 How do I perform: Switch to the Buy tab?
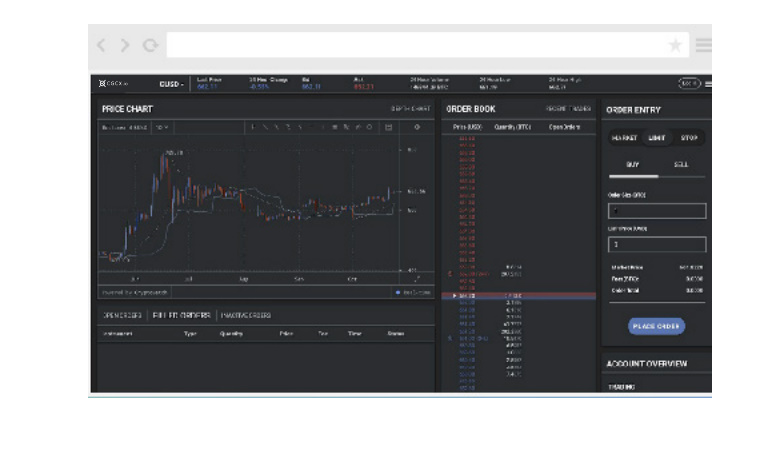[x=632, y=164]
